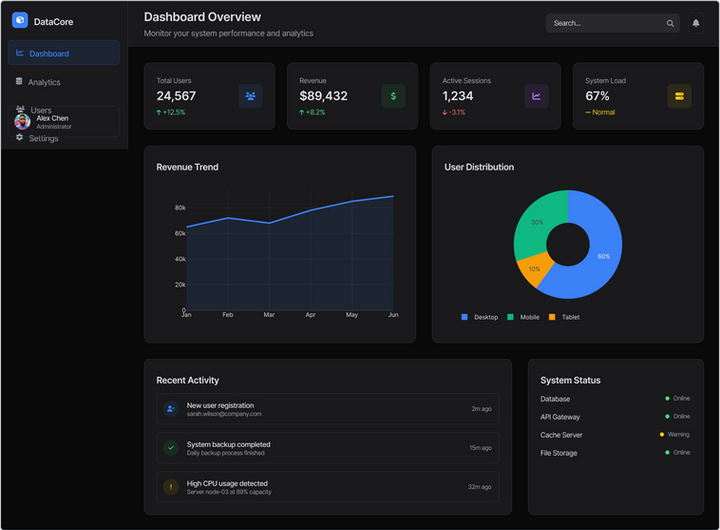The image size is (720, 530).
Task: Click the Cache Server status label
Action: 561,435
